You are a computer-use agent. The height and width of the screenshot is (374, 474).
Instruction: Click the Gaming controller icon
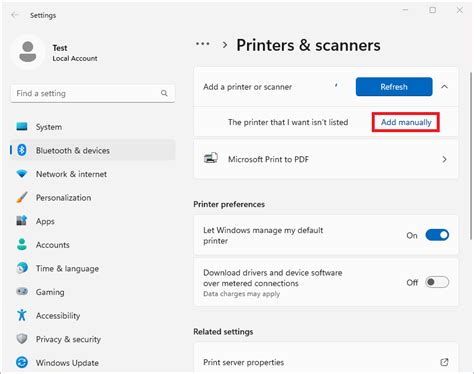point(22,292)
